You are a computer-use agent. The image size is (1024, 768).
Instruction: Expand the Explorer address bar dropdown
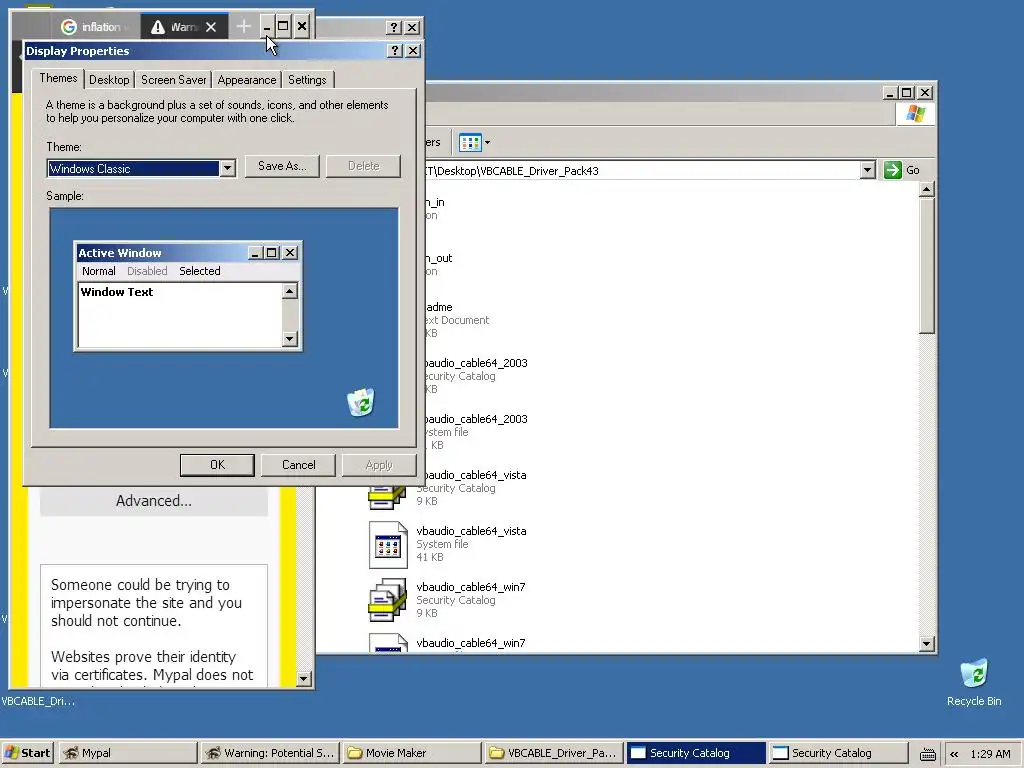(867, 170)
